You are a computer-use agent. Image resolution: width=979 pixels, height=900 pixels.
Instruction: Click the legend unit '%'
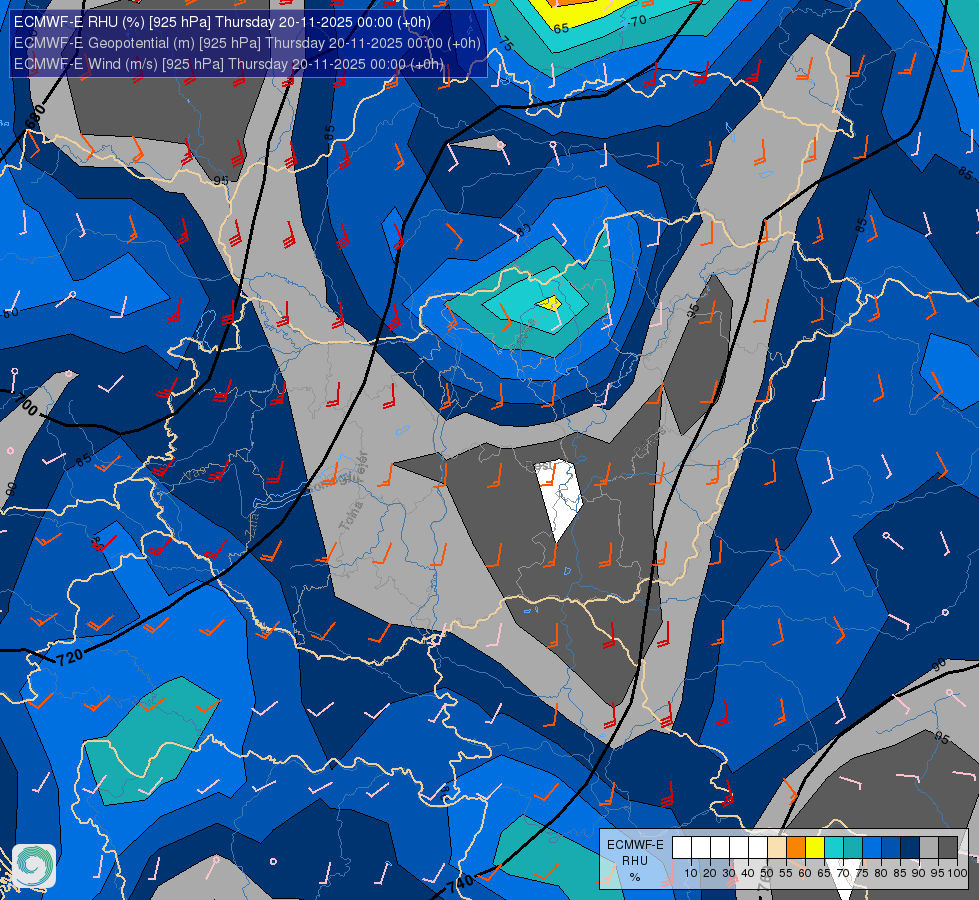click(635, 877)
